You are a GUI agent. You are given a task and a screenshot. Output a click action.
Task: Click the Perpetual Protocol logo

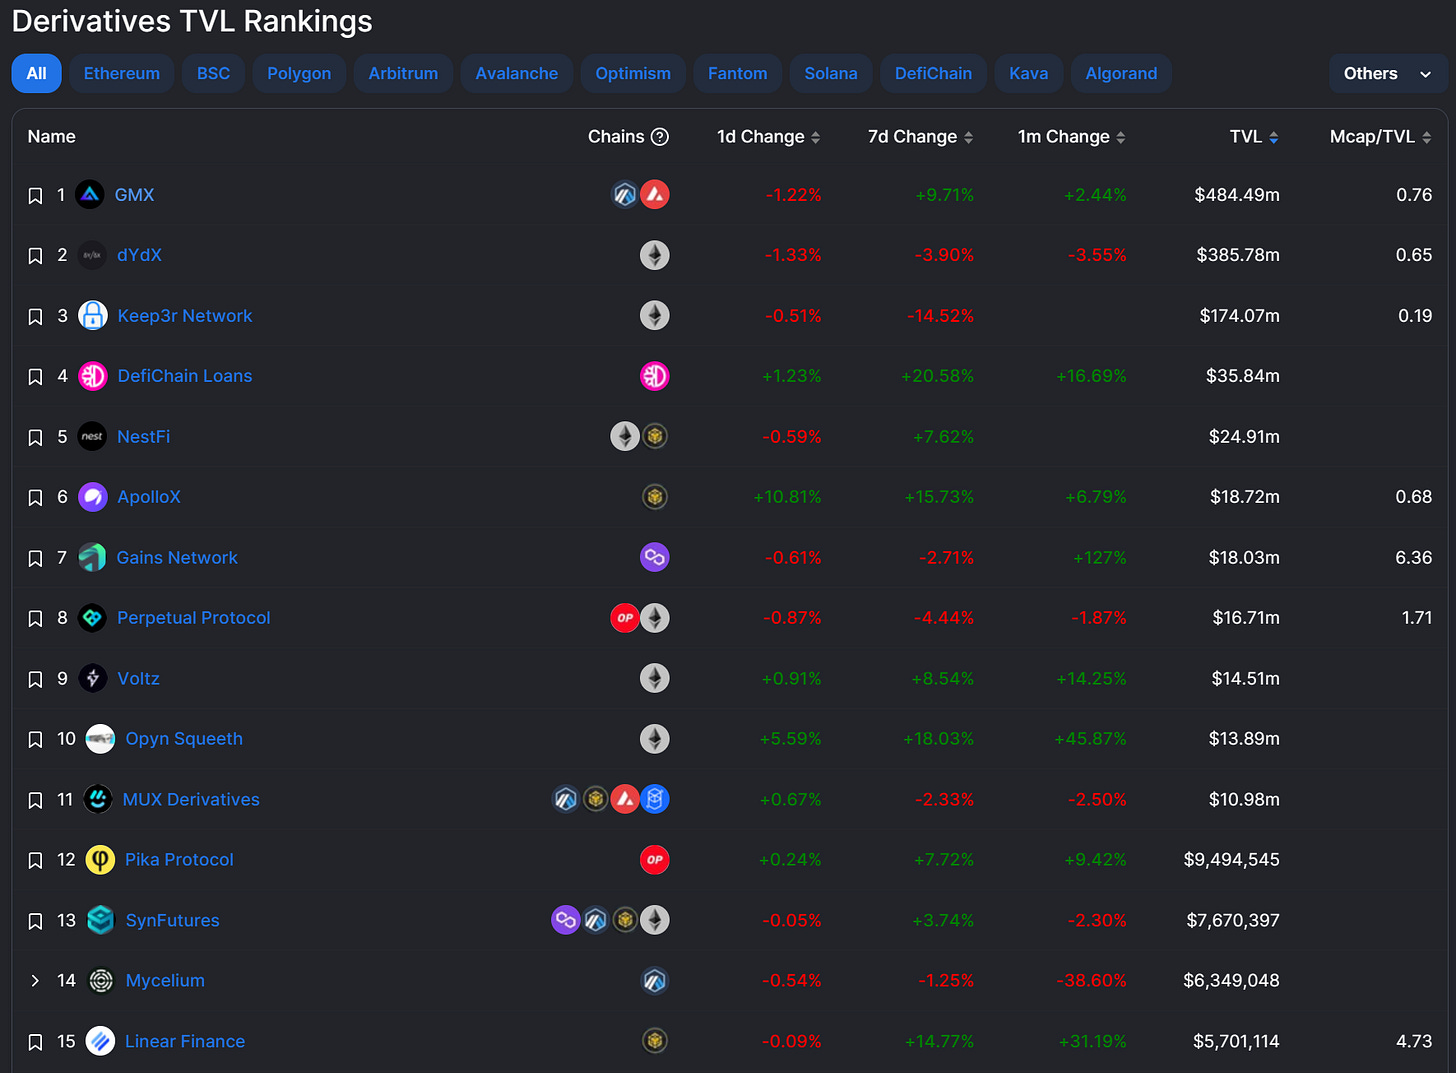point(92,618)
